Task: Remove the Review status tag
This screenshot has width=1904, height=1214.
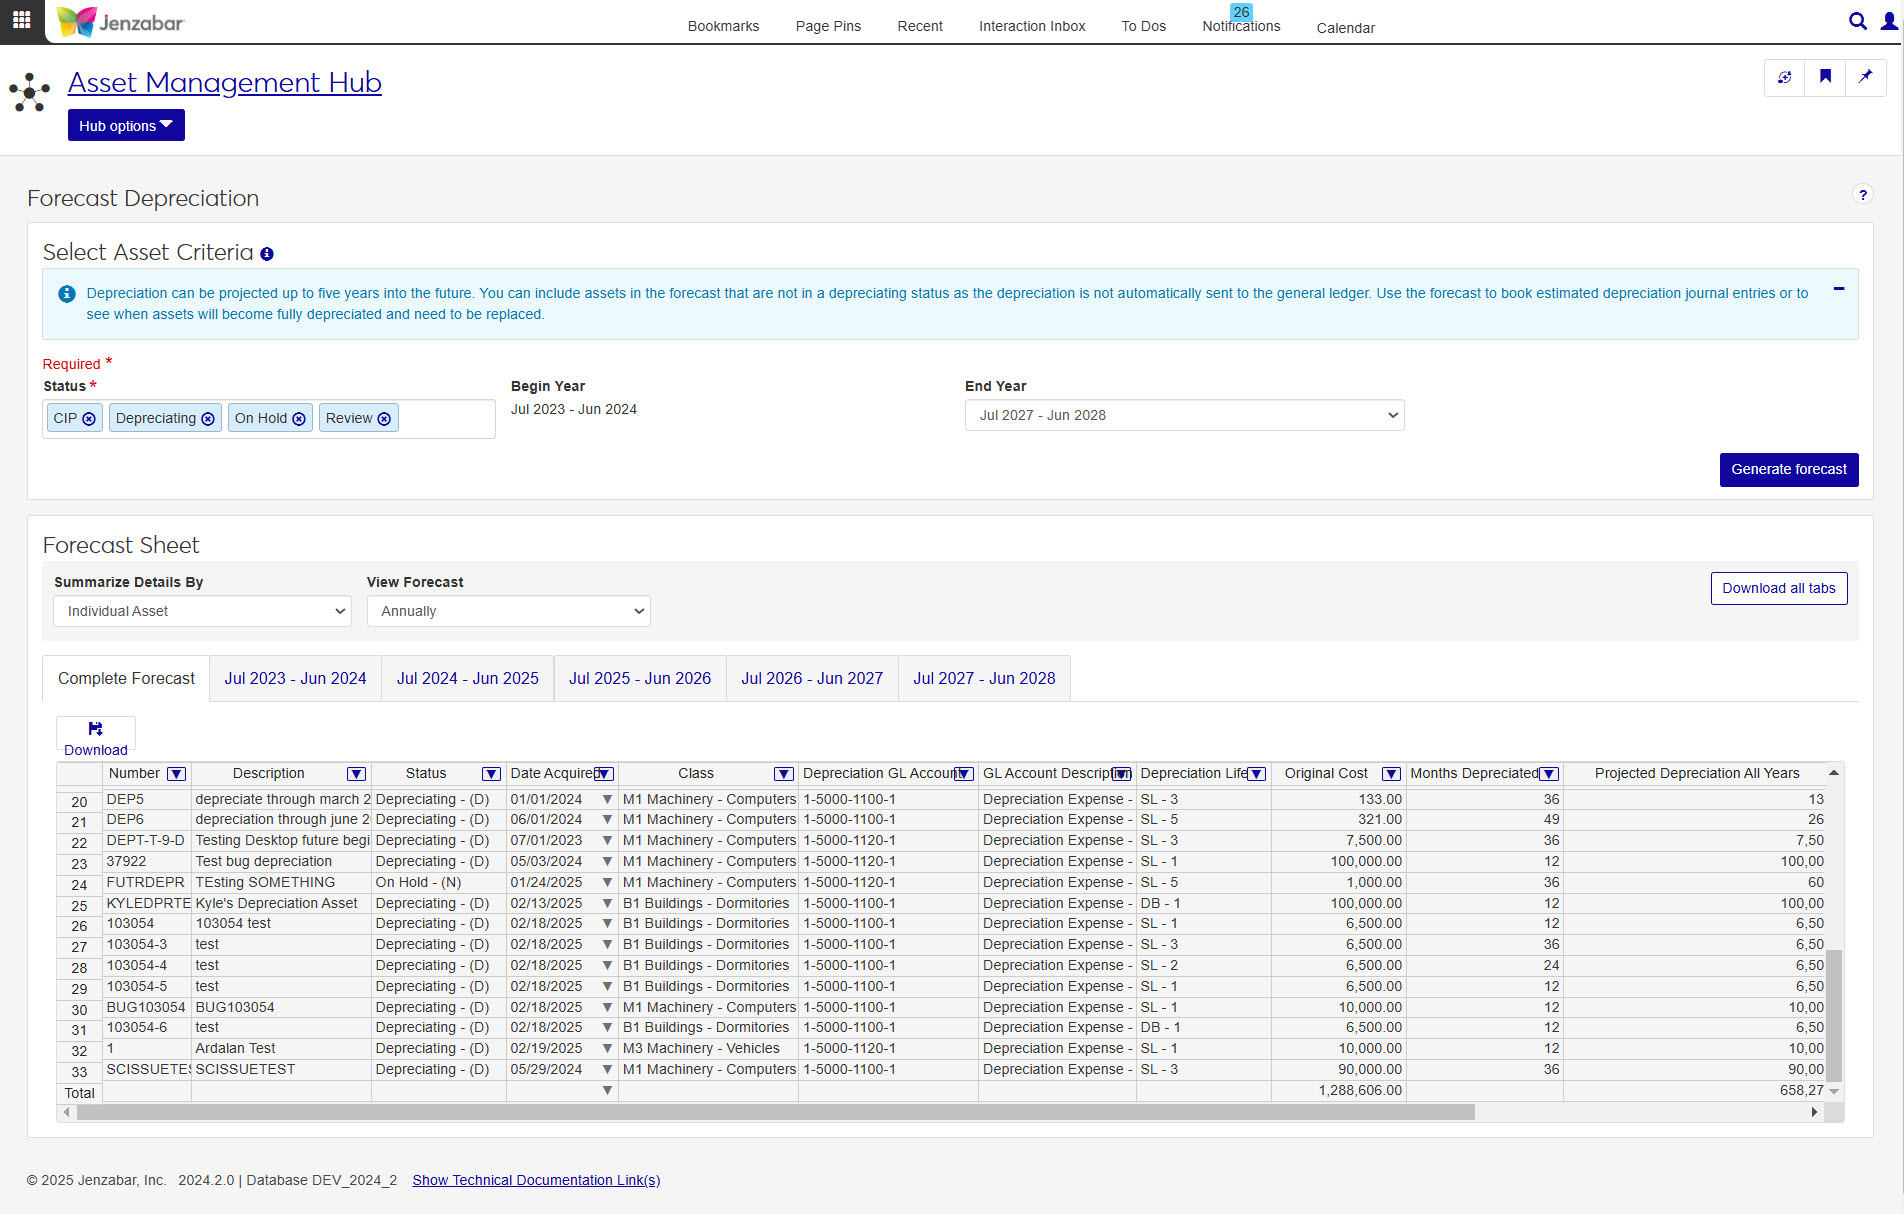Action: click(384, 419)
